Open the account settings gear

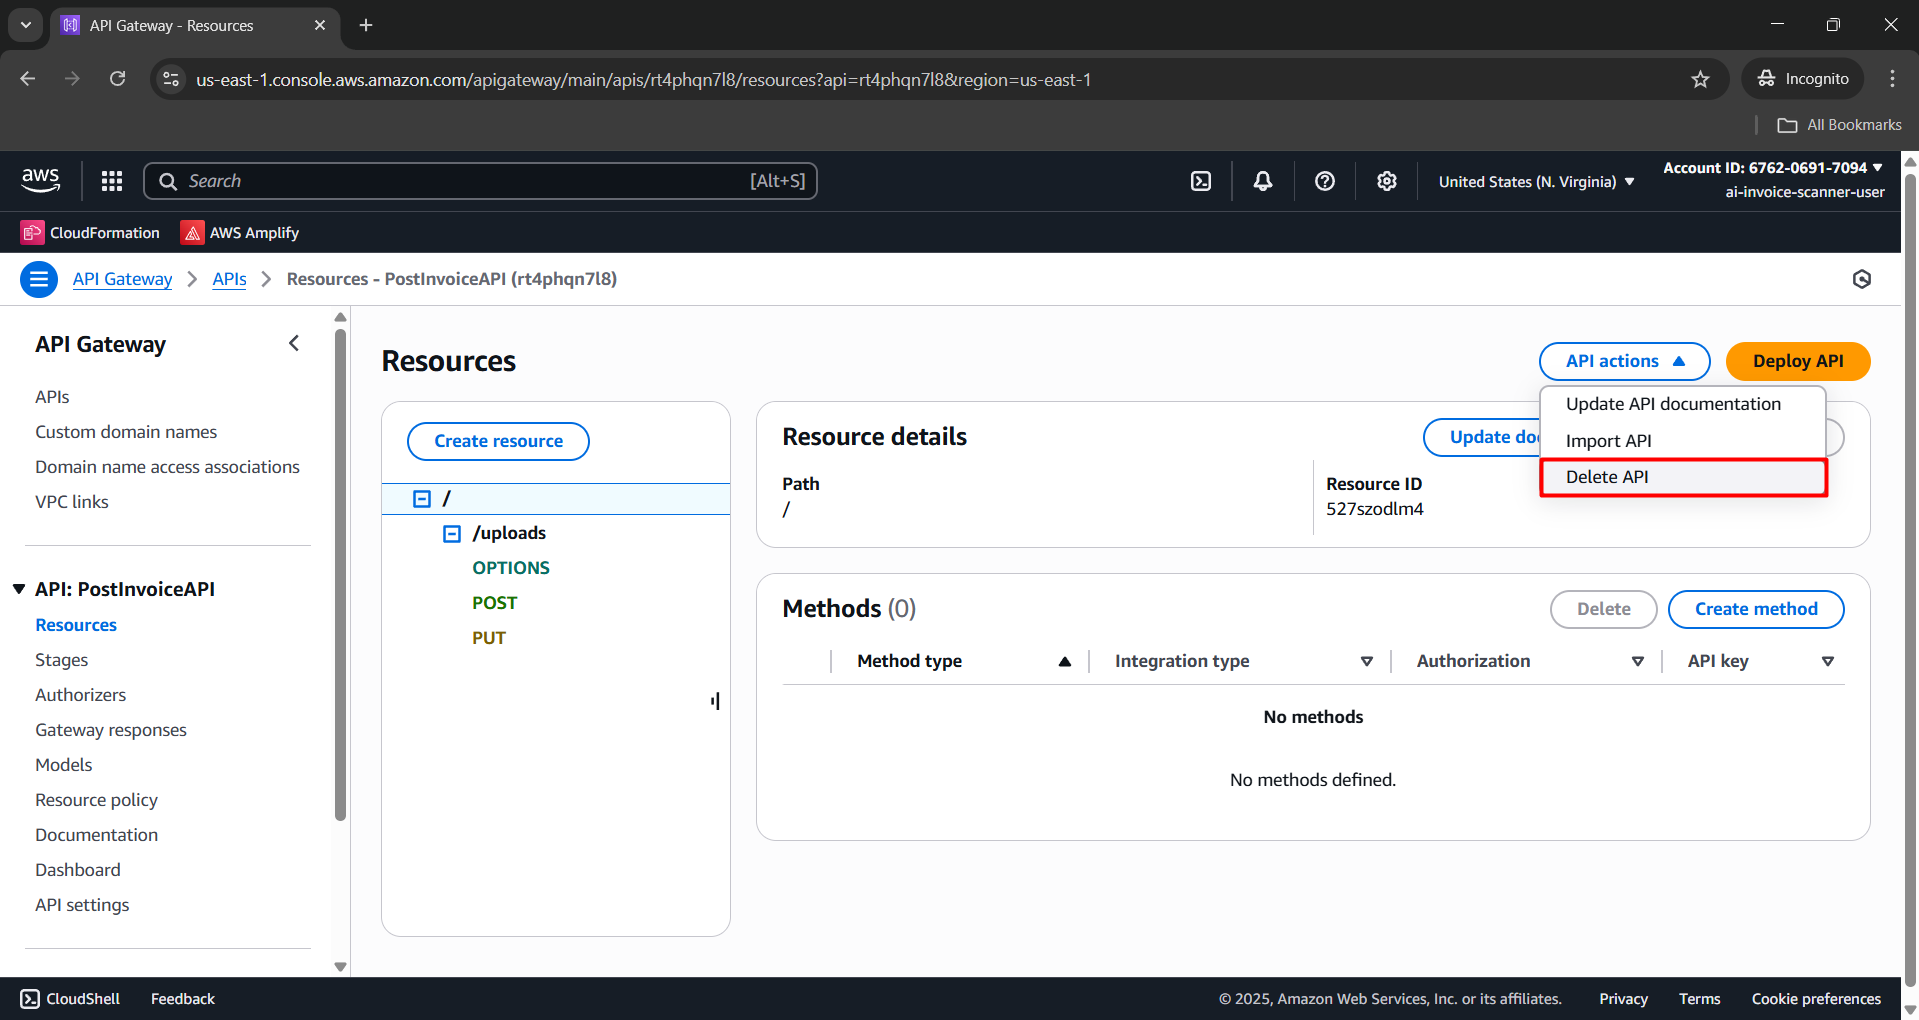(x=1386, y=181)
